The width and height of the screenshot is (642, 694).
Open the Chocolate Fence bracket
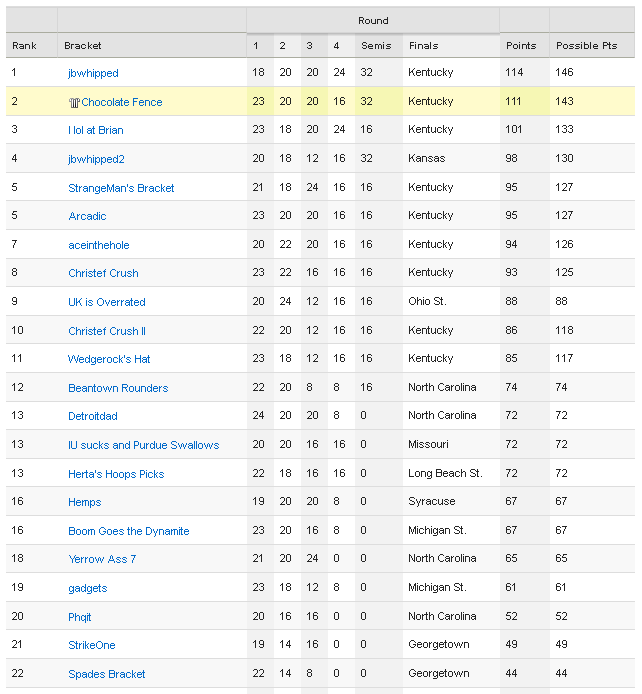coord(121,102)
